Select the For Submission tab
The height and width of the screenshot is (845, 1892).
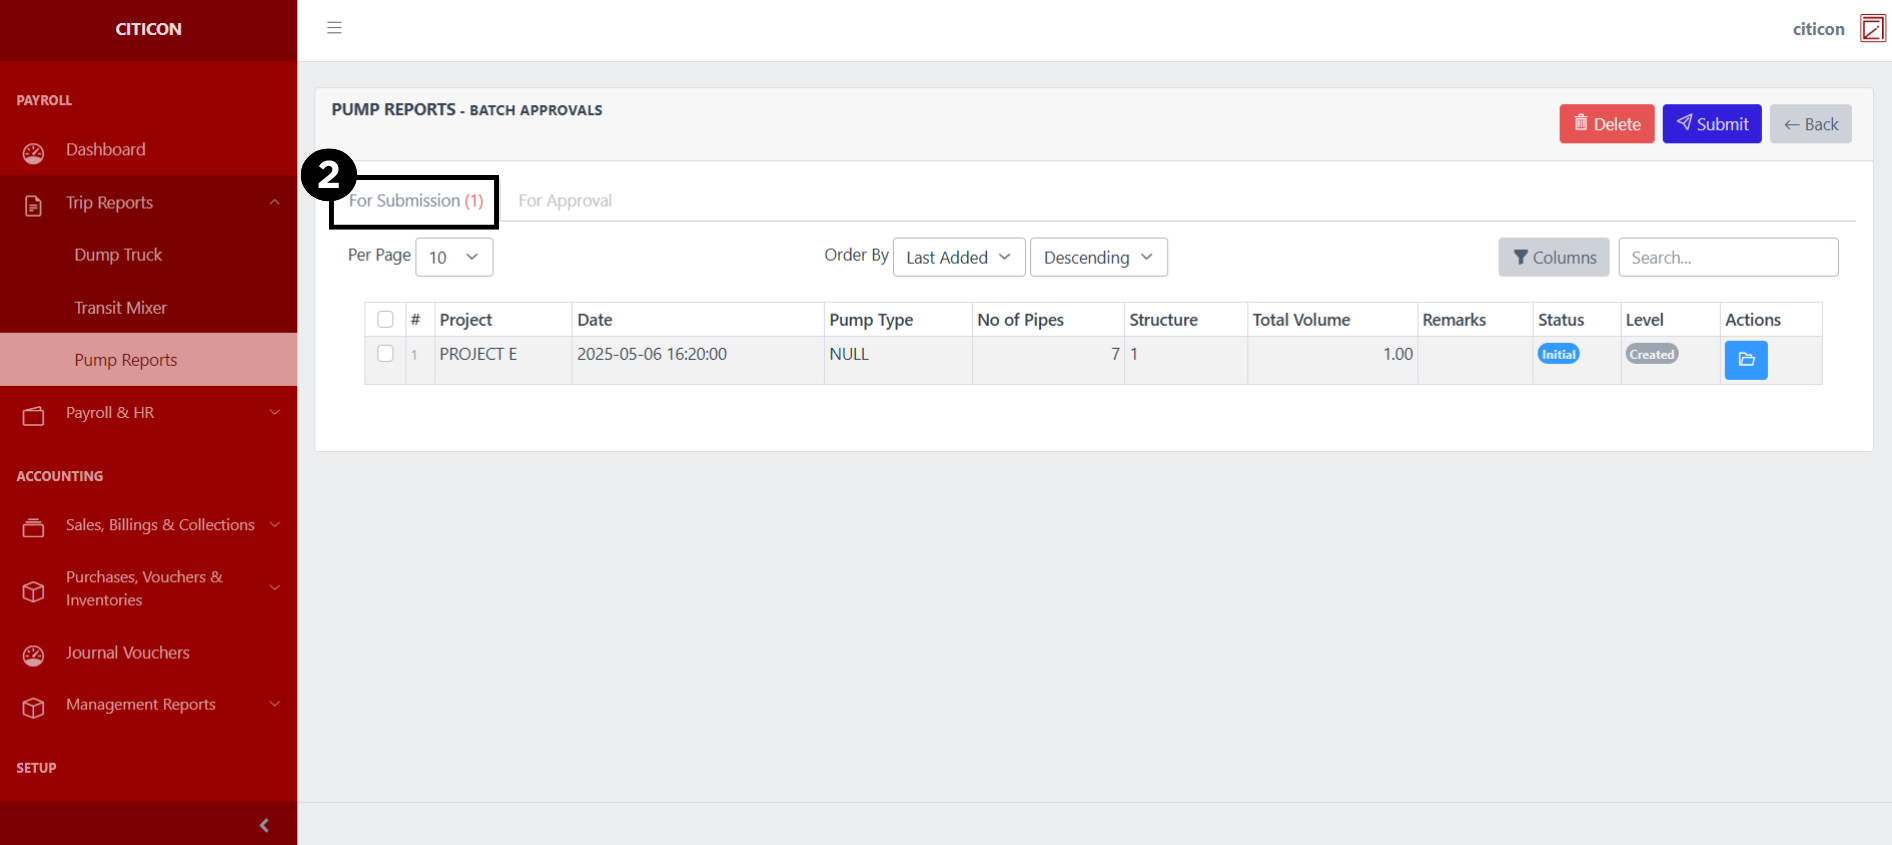coord(415,201)
